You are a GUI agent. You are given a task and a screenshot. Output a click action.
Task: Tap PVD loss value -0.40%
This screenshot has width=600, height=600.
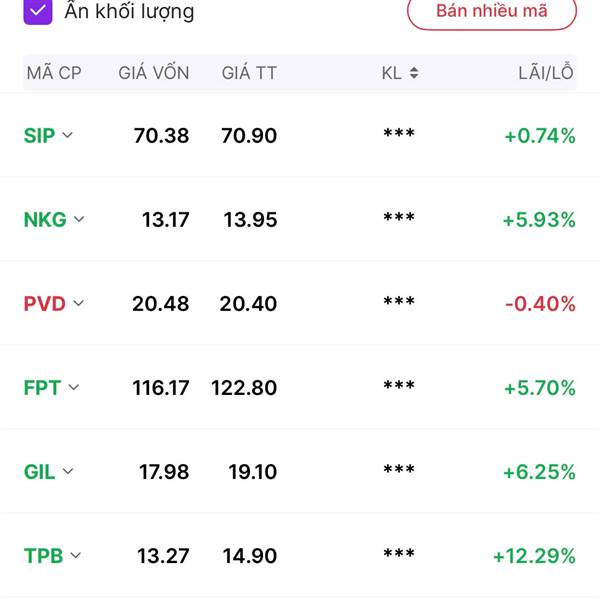540,304
